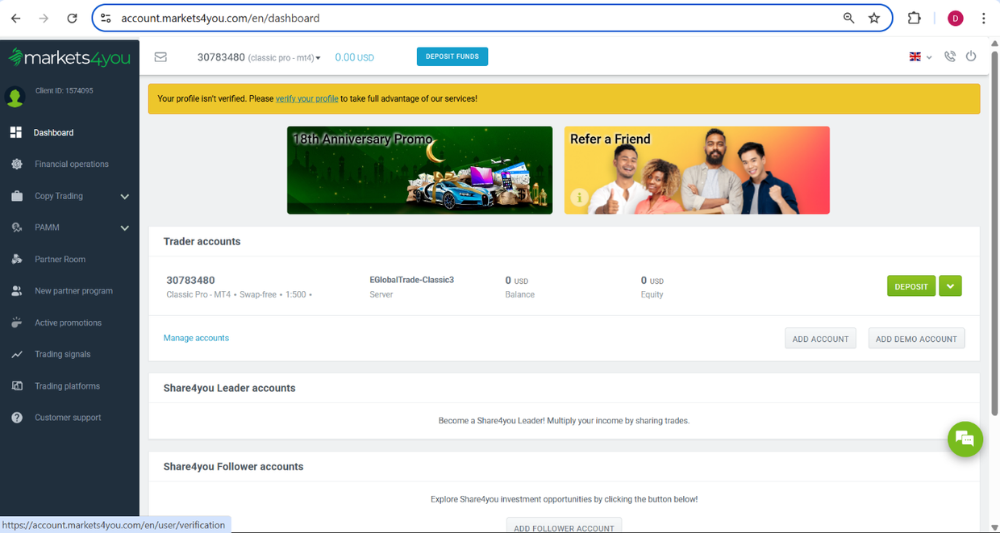Click the power logout icon
1000x535 pixels.
(970, 57)
